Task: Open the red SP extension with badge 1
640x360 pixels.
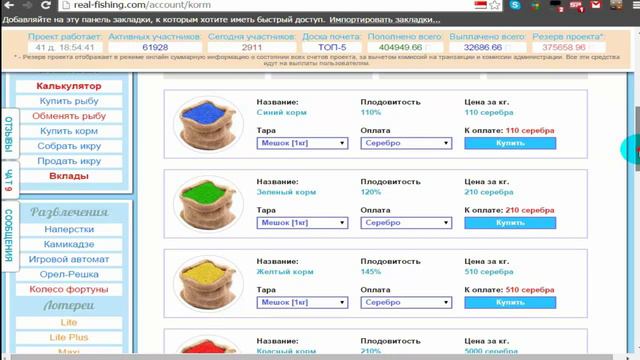Action: 576,6
